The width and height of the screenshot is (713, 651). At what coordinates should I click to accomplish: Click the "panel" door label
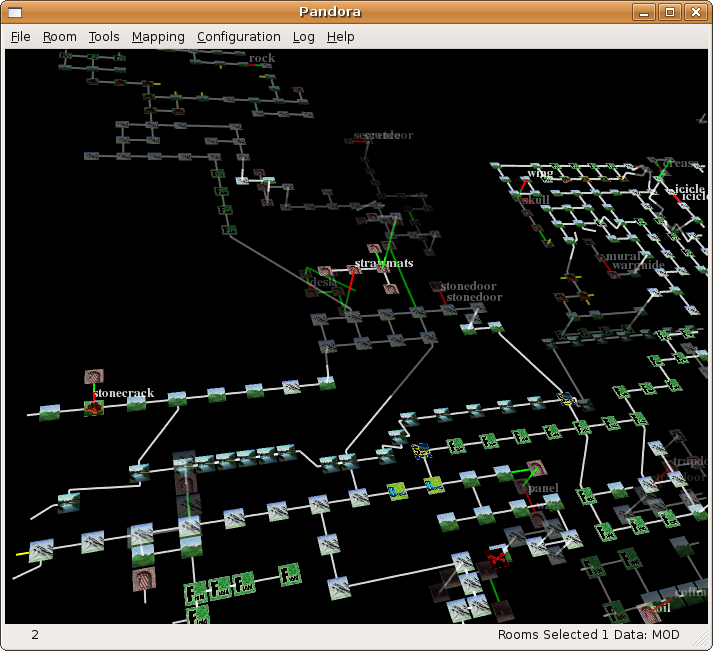[543, 488]
